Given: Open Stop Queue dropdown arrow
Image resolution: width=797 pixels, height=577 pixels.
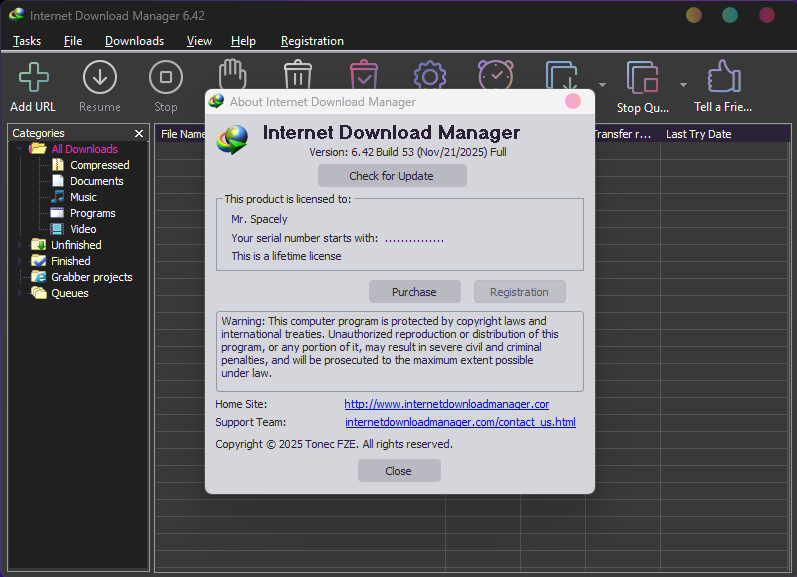Looking at the screenshot, I should point(683,85).
